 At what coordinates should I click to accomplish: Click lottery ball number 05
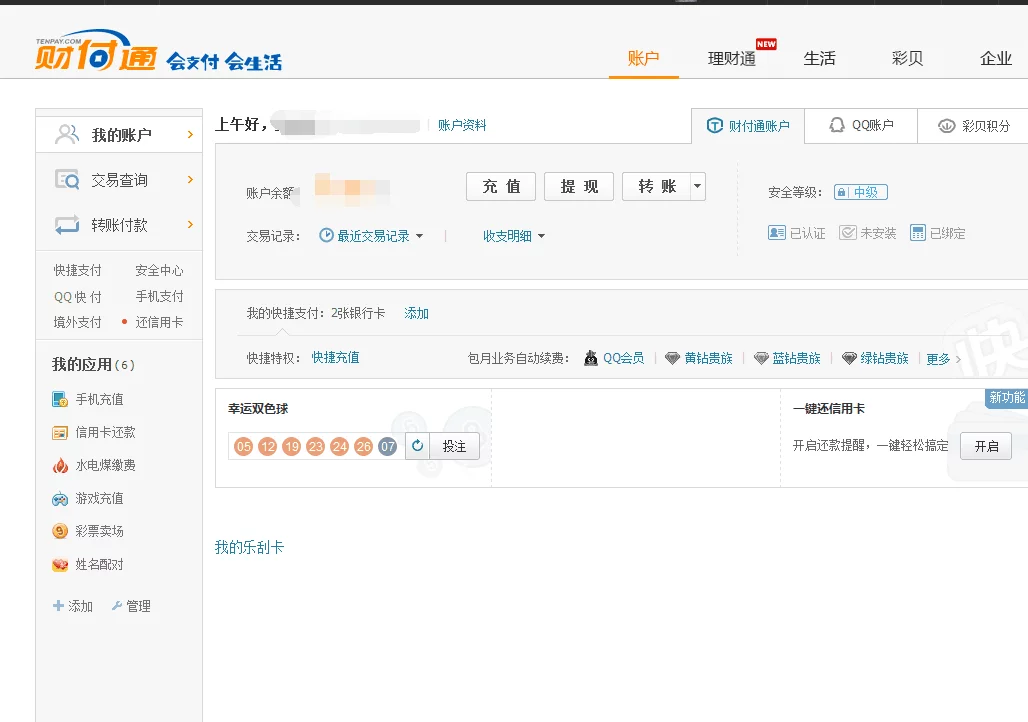point(243,447)
